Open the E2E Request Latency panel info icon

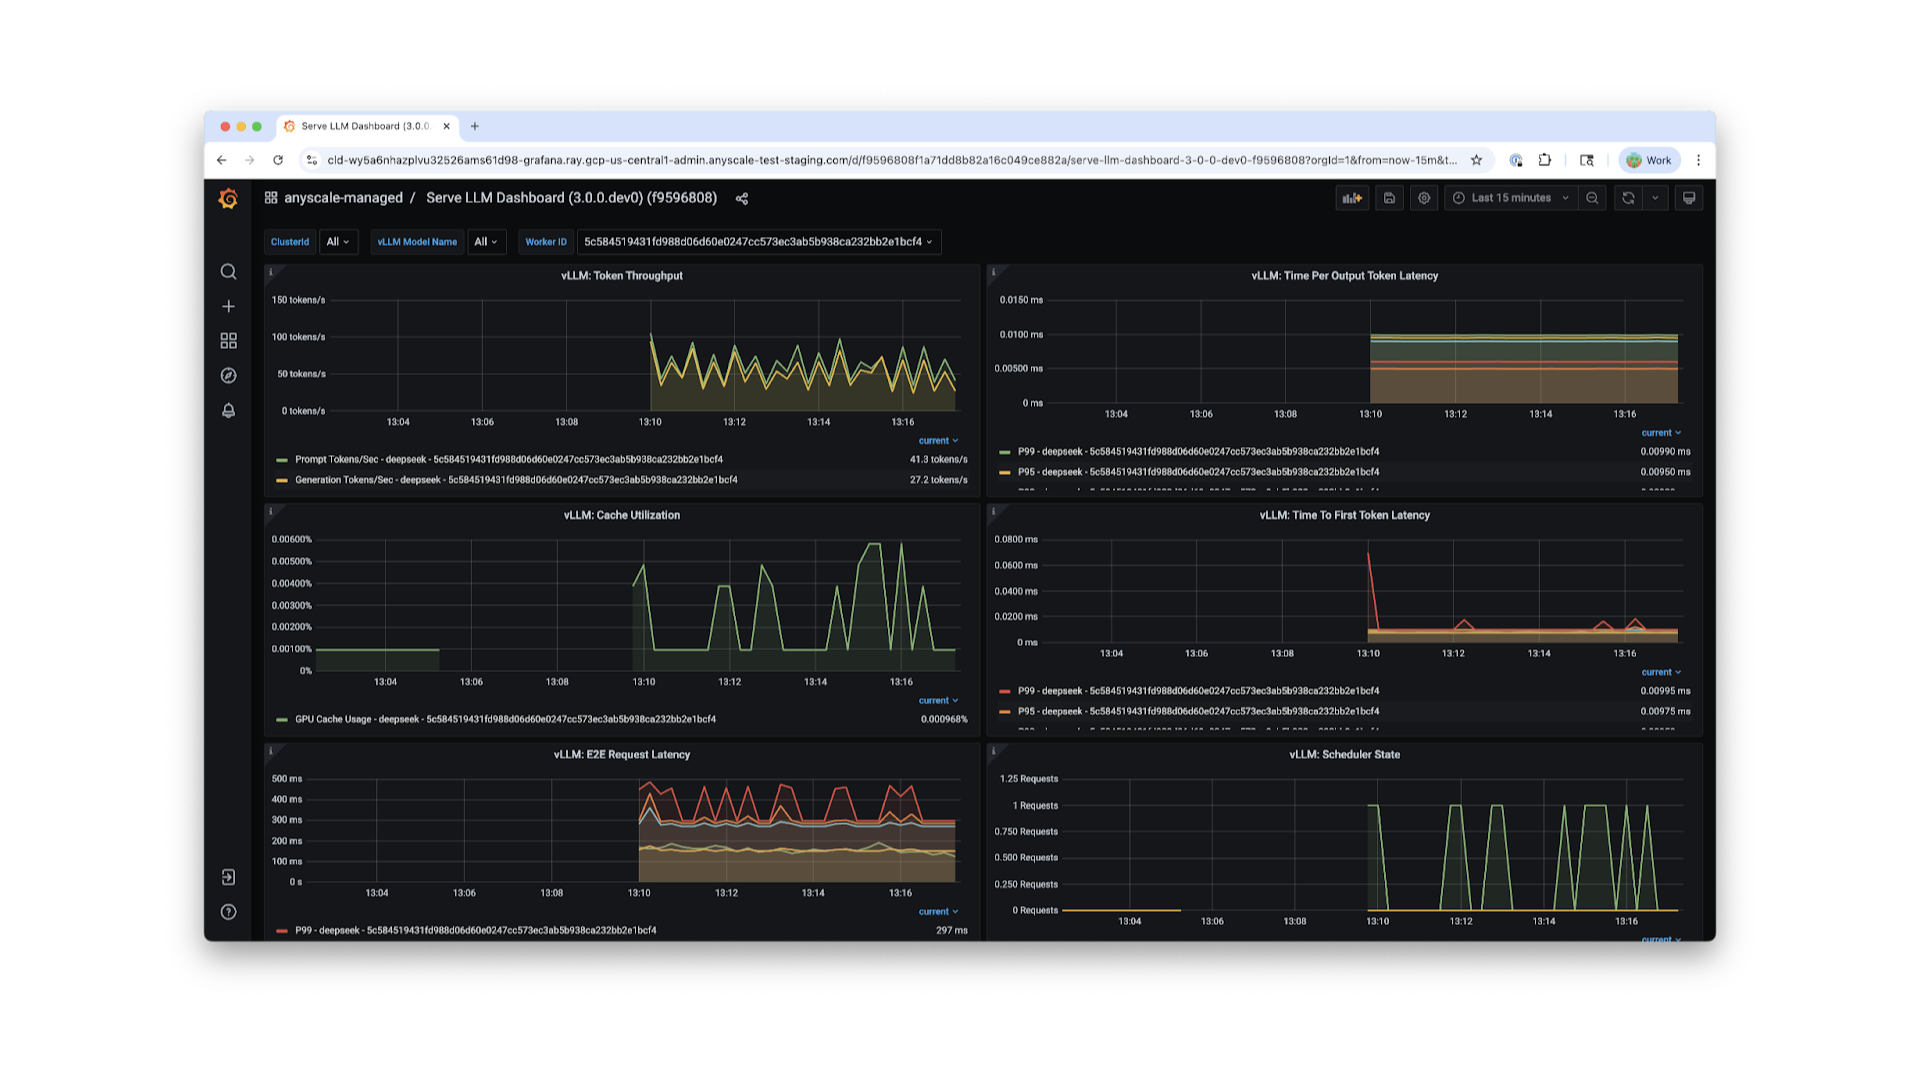[x=271, y=751]
